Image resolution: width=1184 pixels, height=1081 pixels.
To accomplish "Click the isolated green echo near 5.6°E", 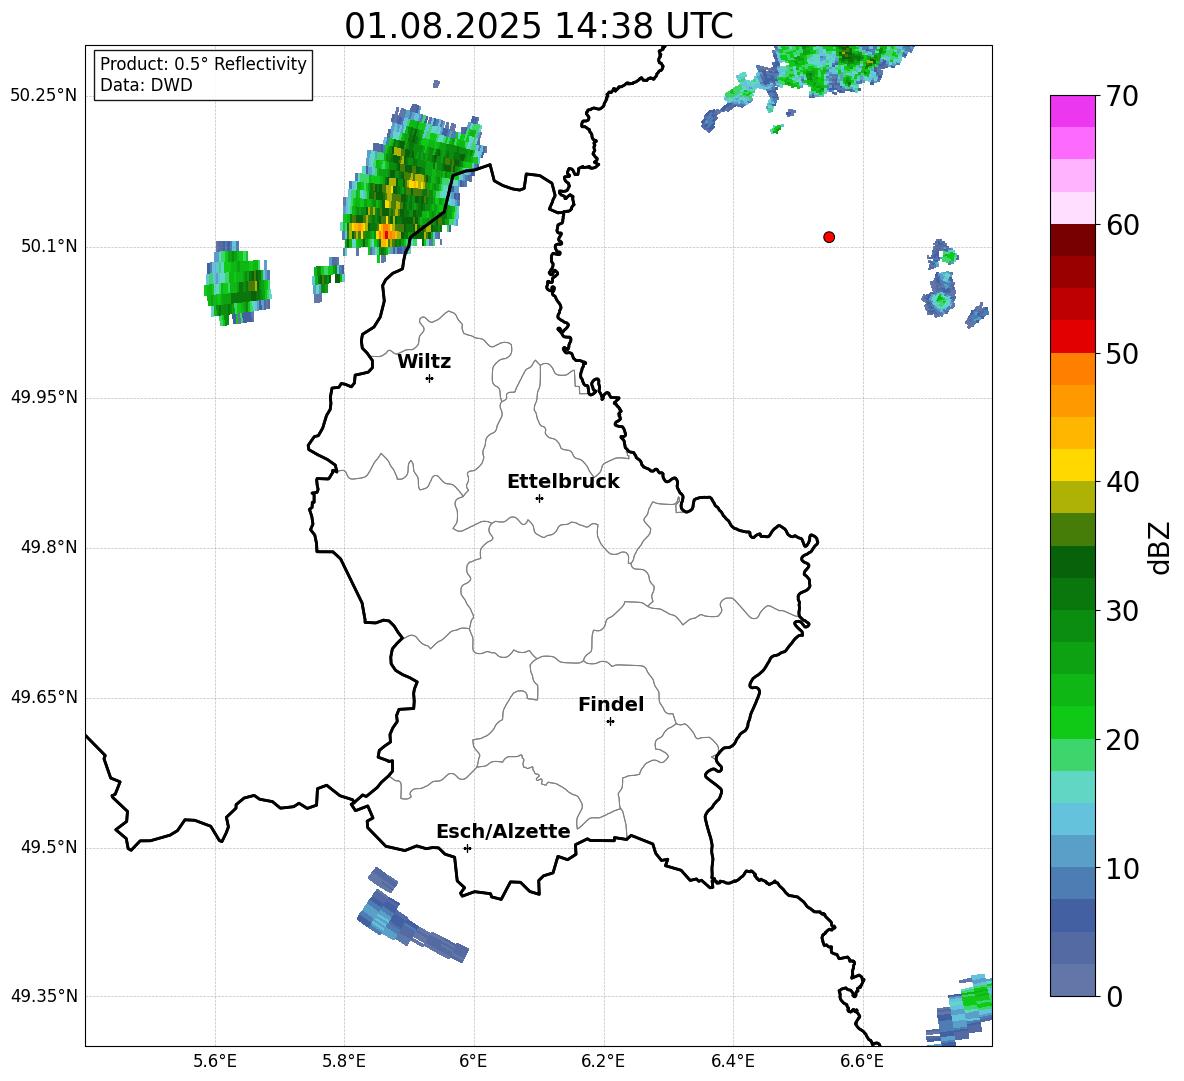I will click(237, 284).
